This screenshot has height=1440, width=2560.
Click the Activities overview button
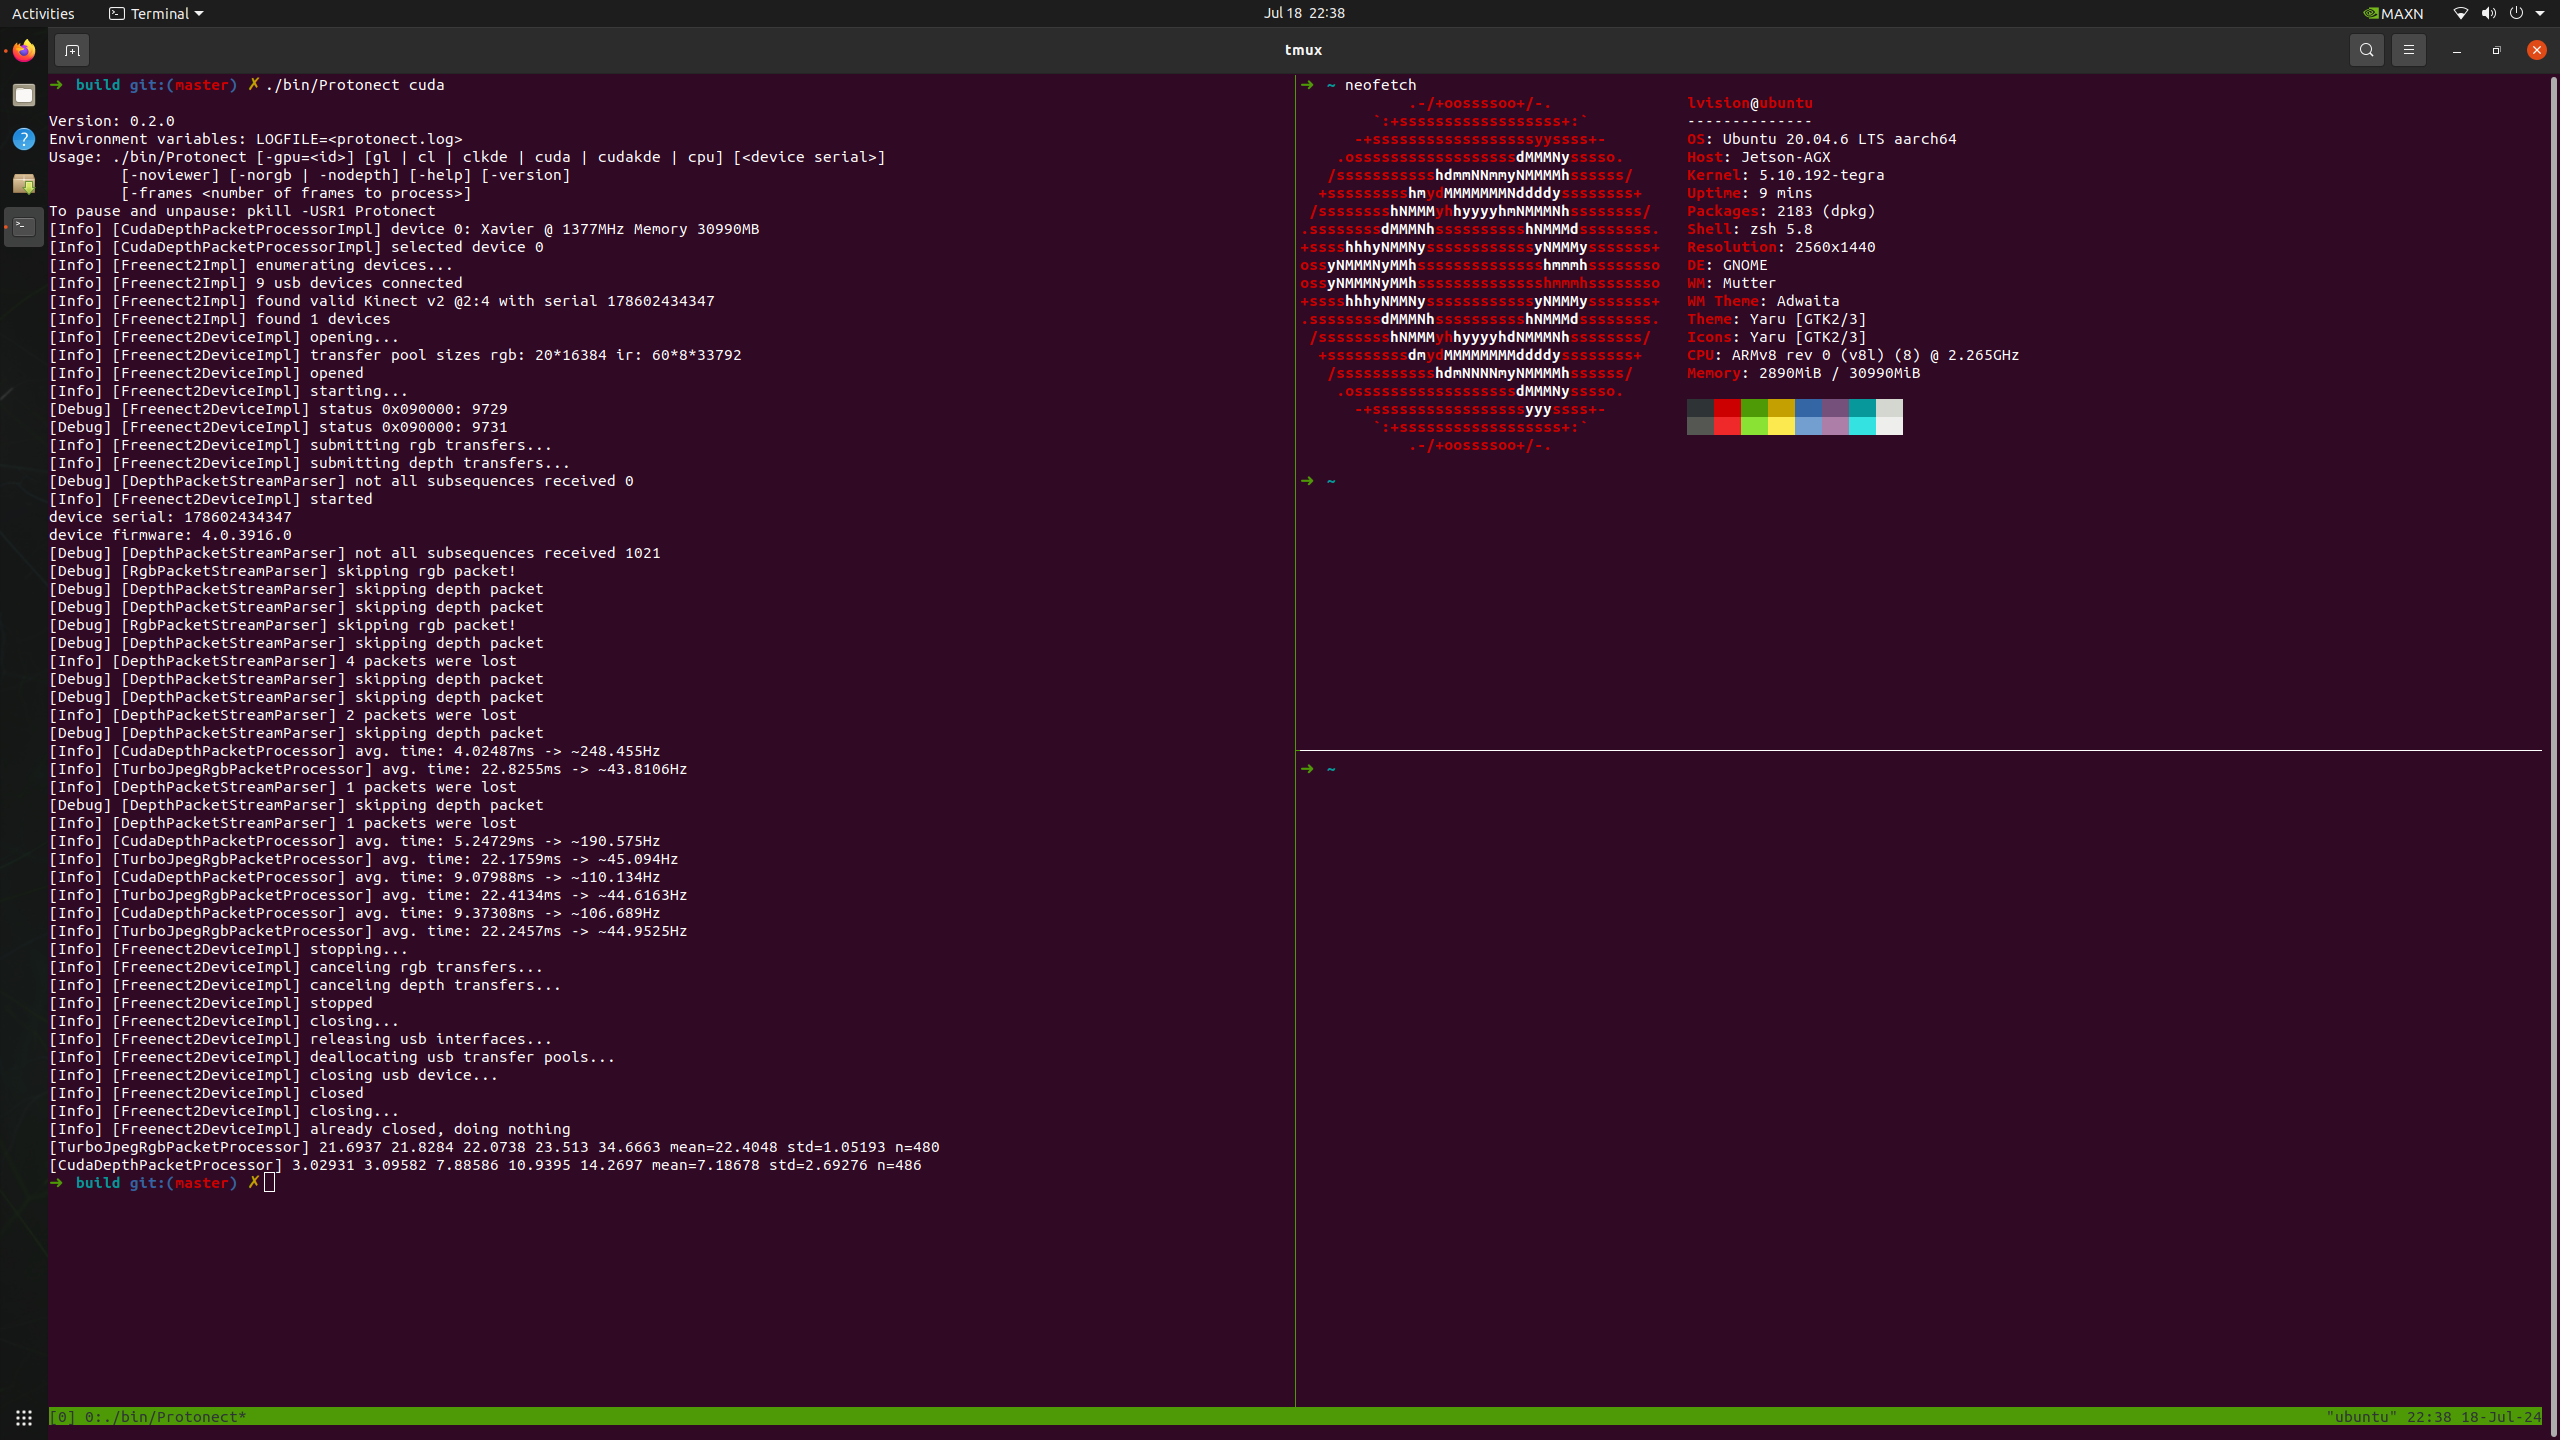43,13
